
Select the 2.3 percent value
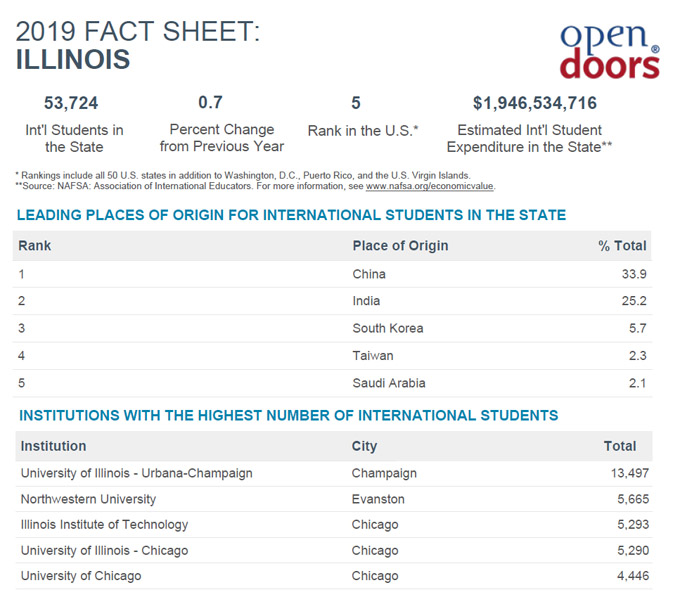(638, 356)
